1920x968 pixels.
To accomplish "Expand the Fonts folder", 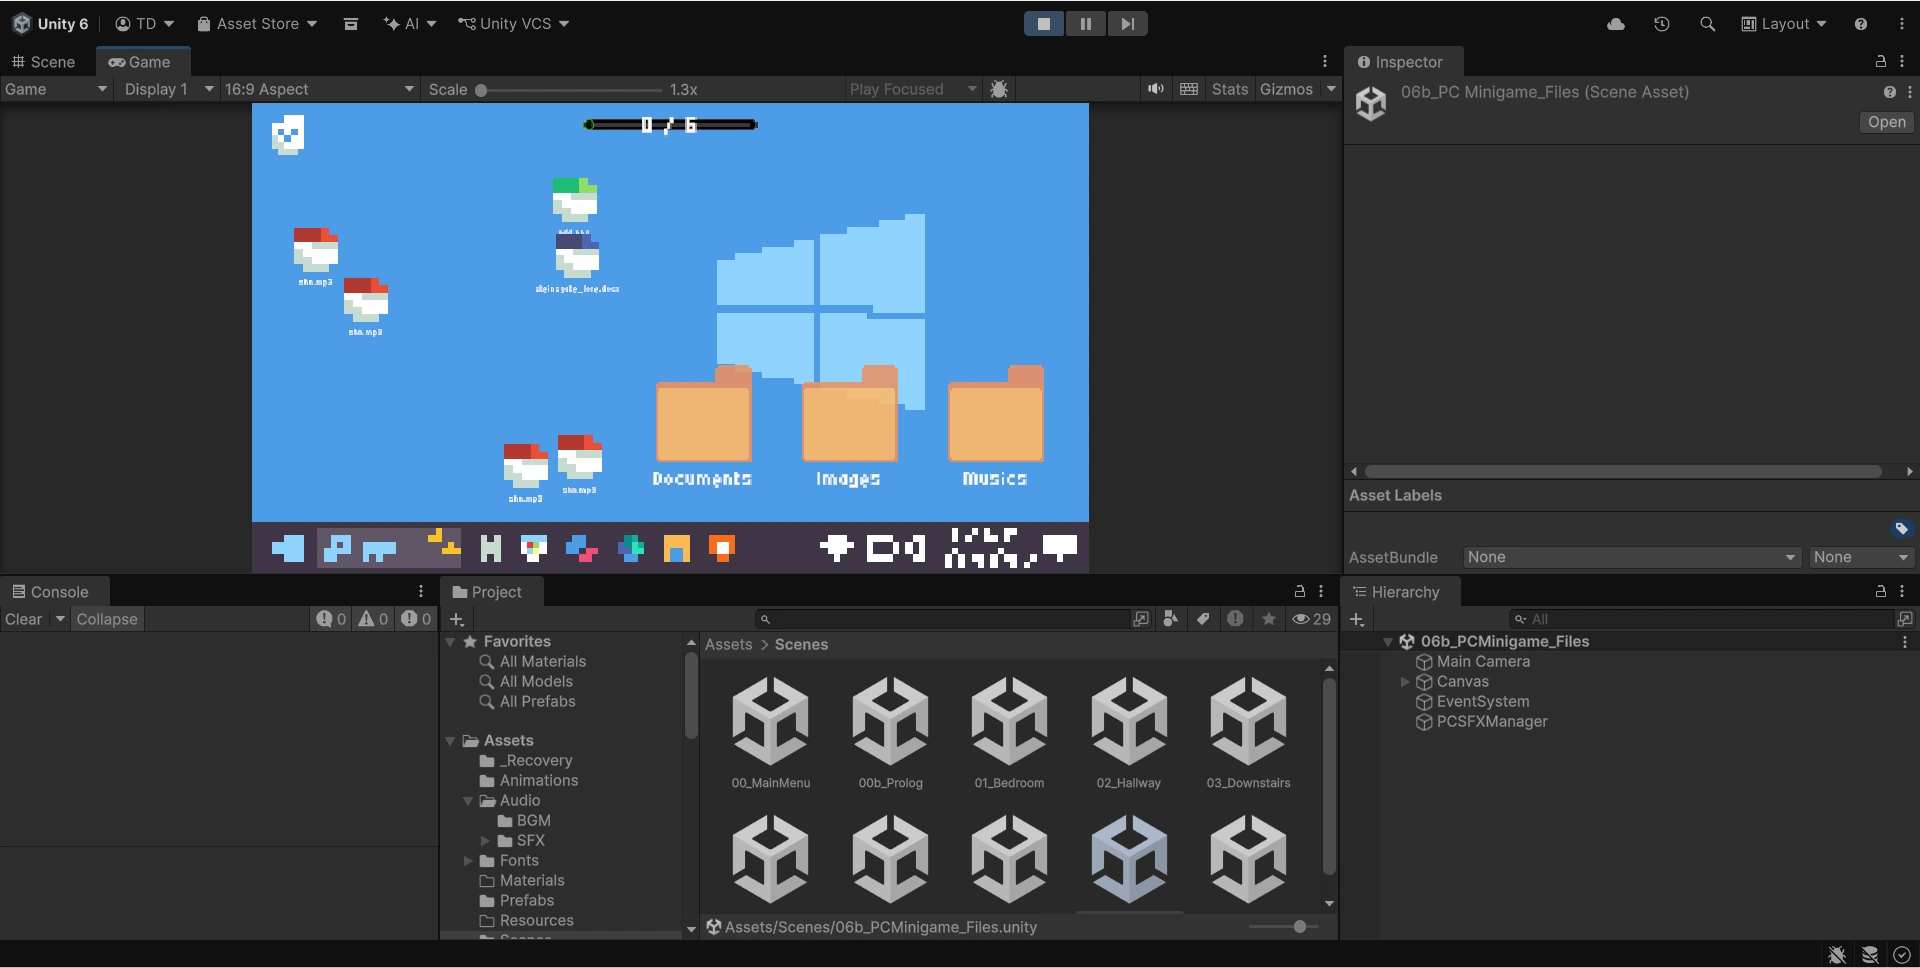I will tap(467, 861).
